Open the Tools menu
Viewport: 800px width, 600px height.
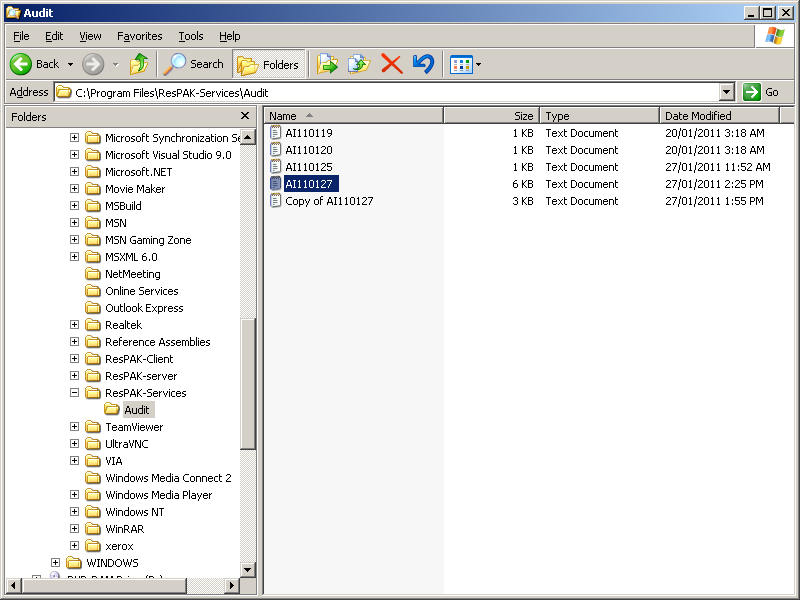[191, 36]
